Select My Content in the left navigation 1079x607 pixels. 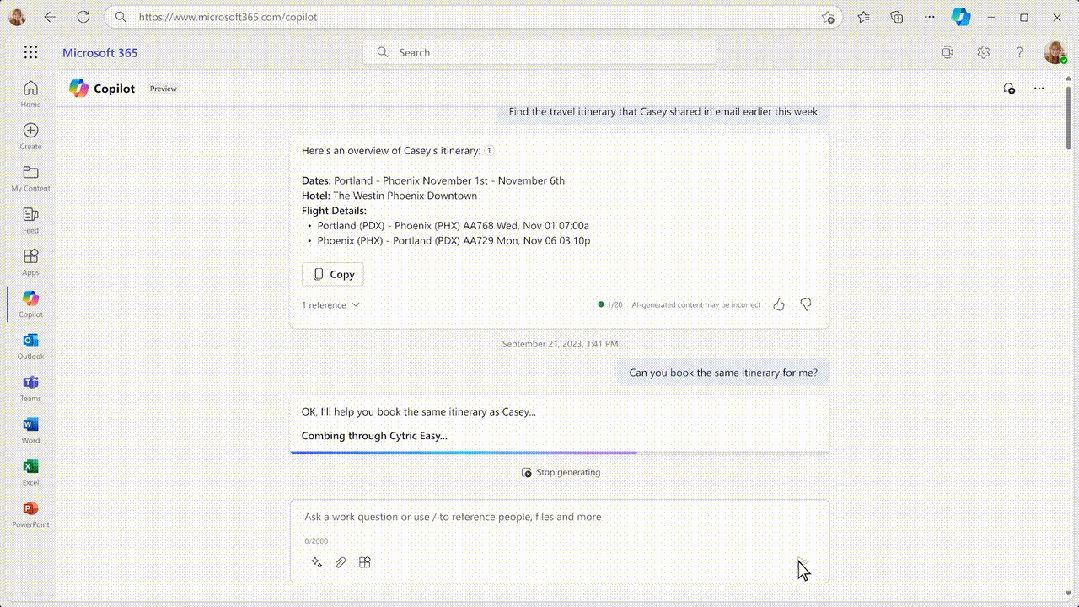[x=31, y=177]
